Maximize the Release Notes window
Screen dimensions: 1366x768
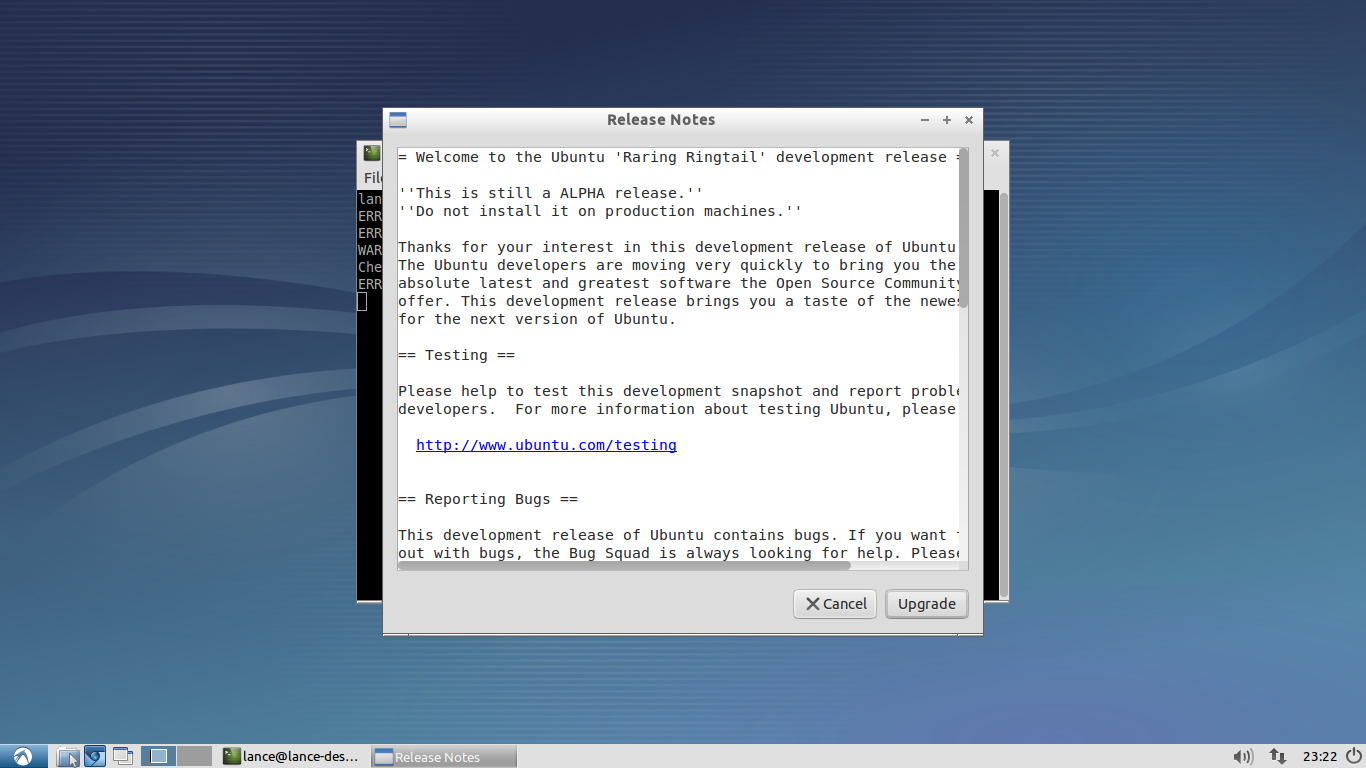tap(947, 120)
